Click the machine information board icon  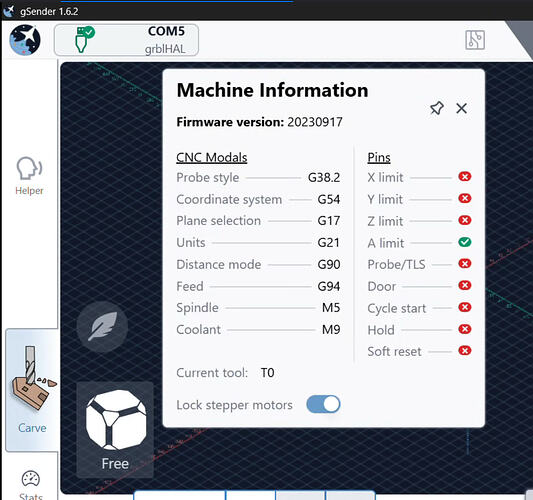[475, 40]
